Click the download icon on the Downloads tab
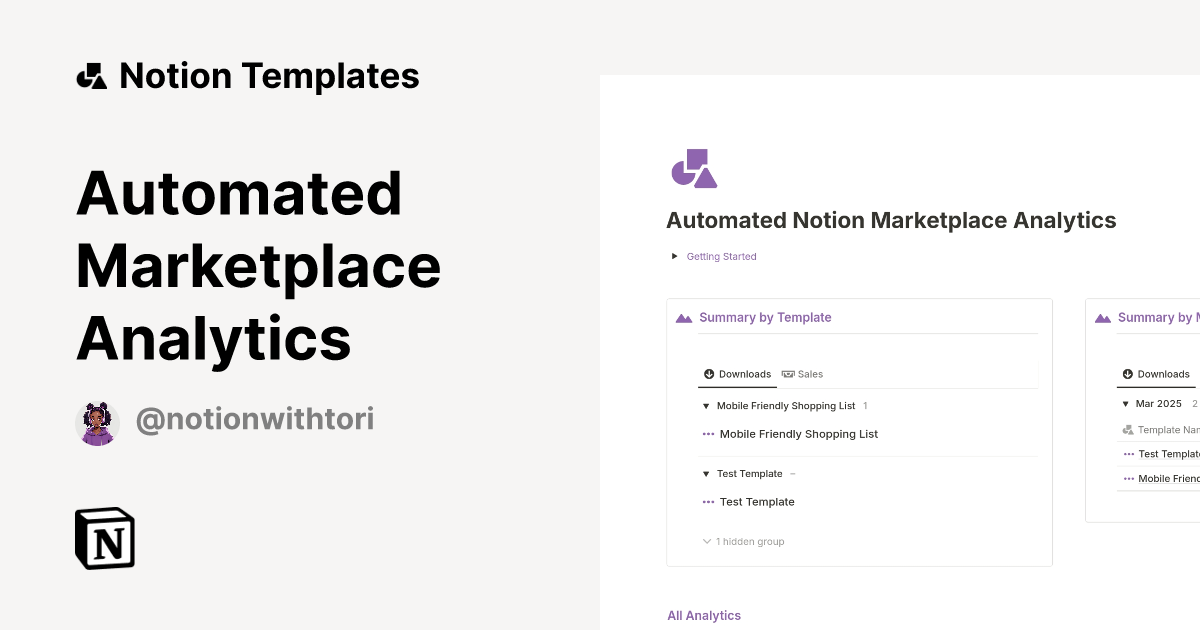Viewport: 1200px width, 630px height. (709, 374)
